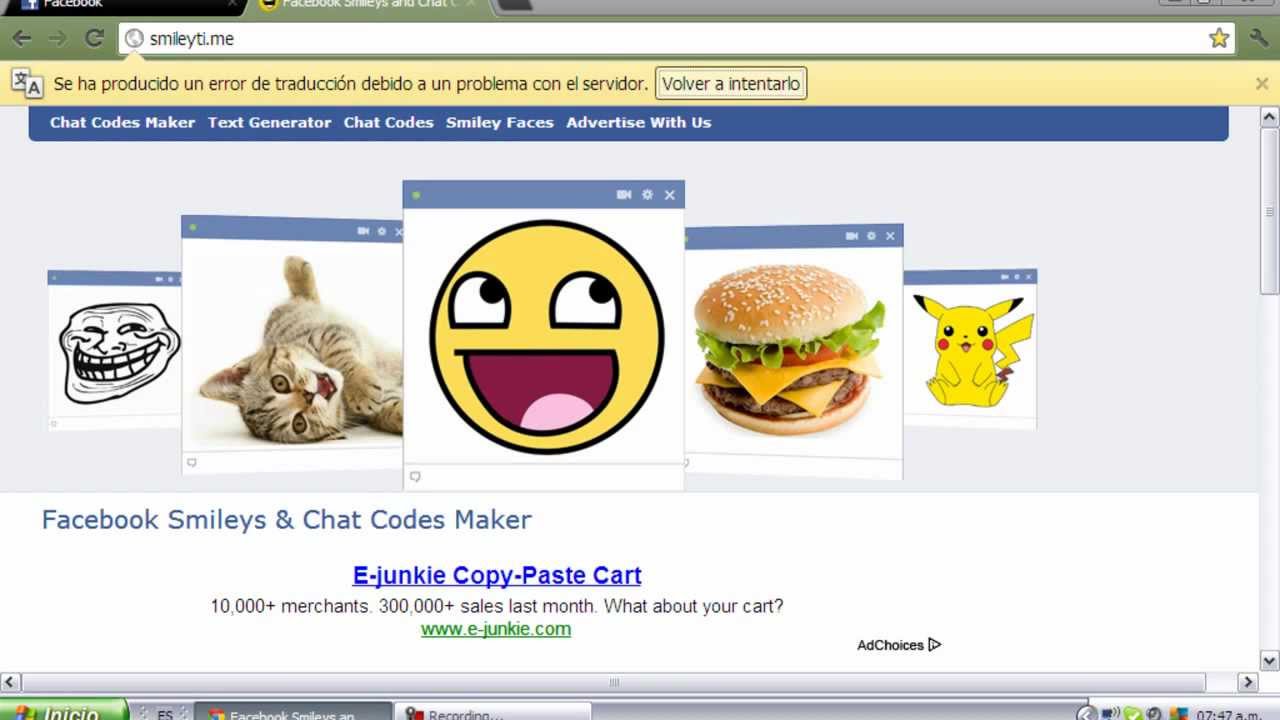Image resolution: width=1280 pixels, height=720 pixels.
Task: Open the Chrome wrench menu
Action: tap(1259, 39)
